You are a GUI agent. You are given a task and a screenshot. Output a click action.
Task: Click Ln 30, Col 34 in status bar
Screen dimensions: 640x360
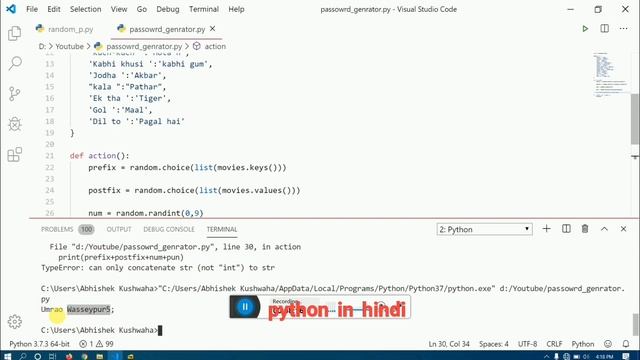pyautogui.click(x=449, y=344)
